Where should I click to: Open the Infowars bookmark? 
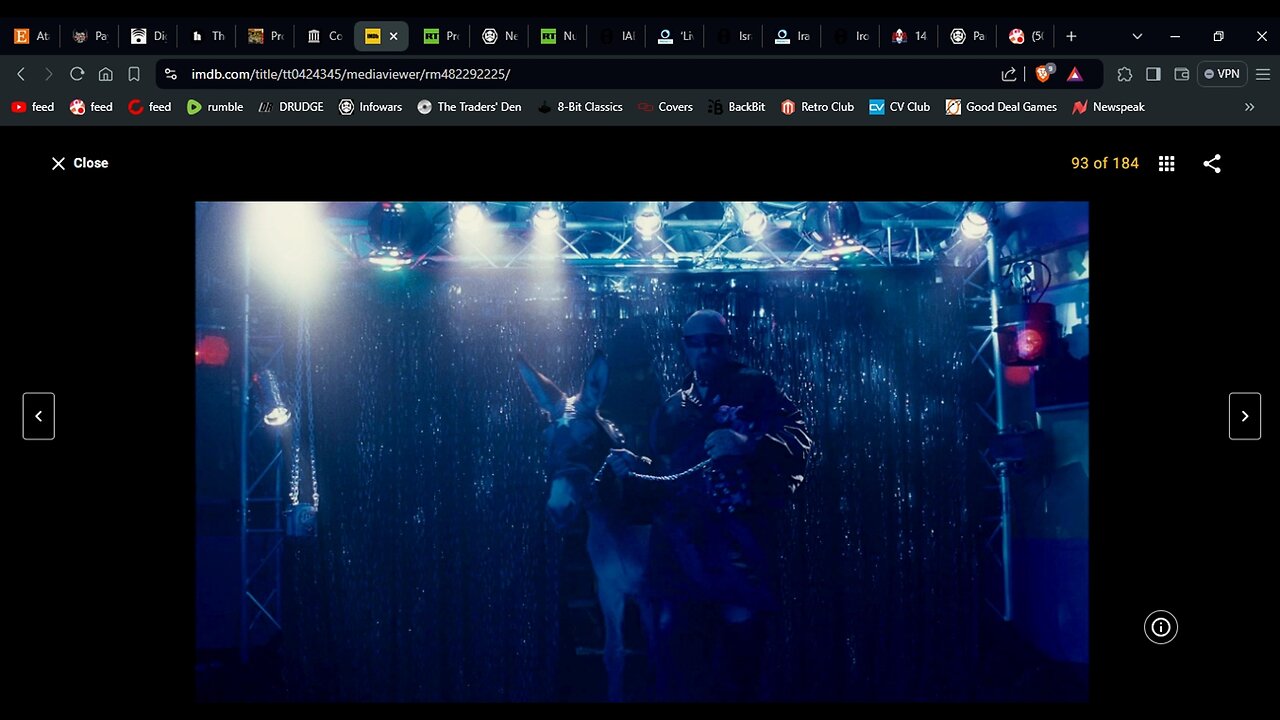click(370, 107)
